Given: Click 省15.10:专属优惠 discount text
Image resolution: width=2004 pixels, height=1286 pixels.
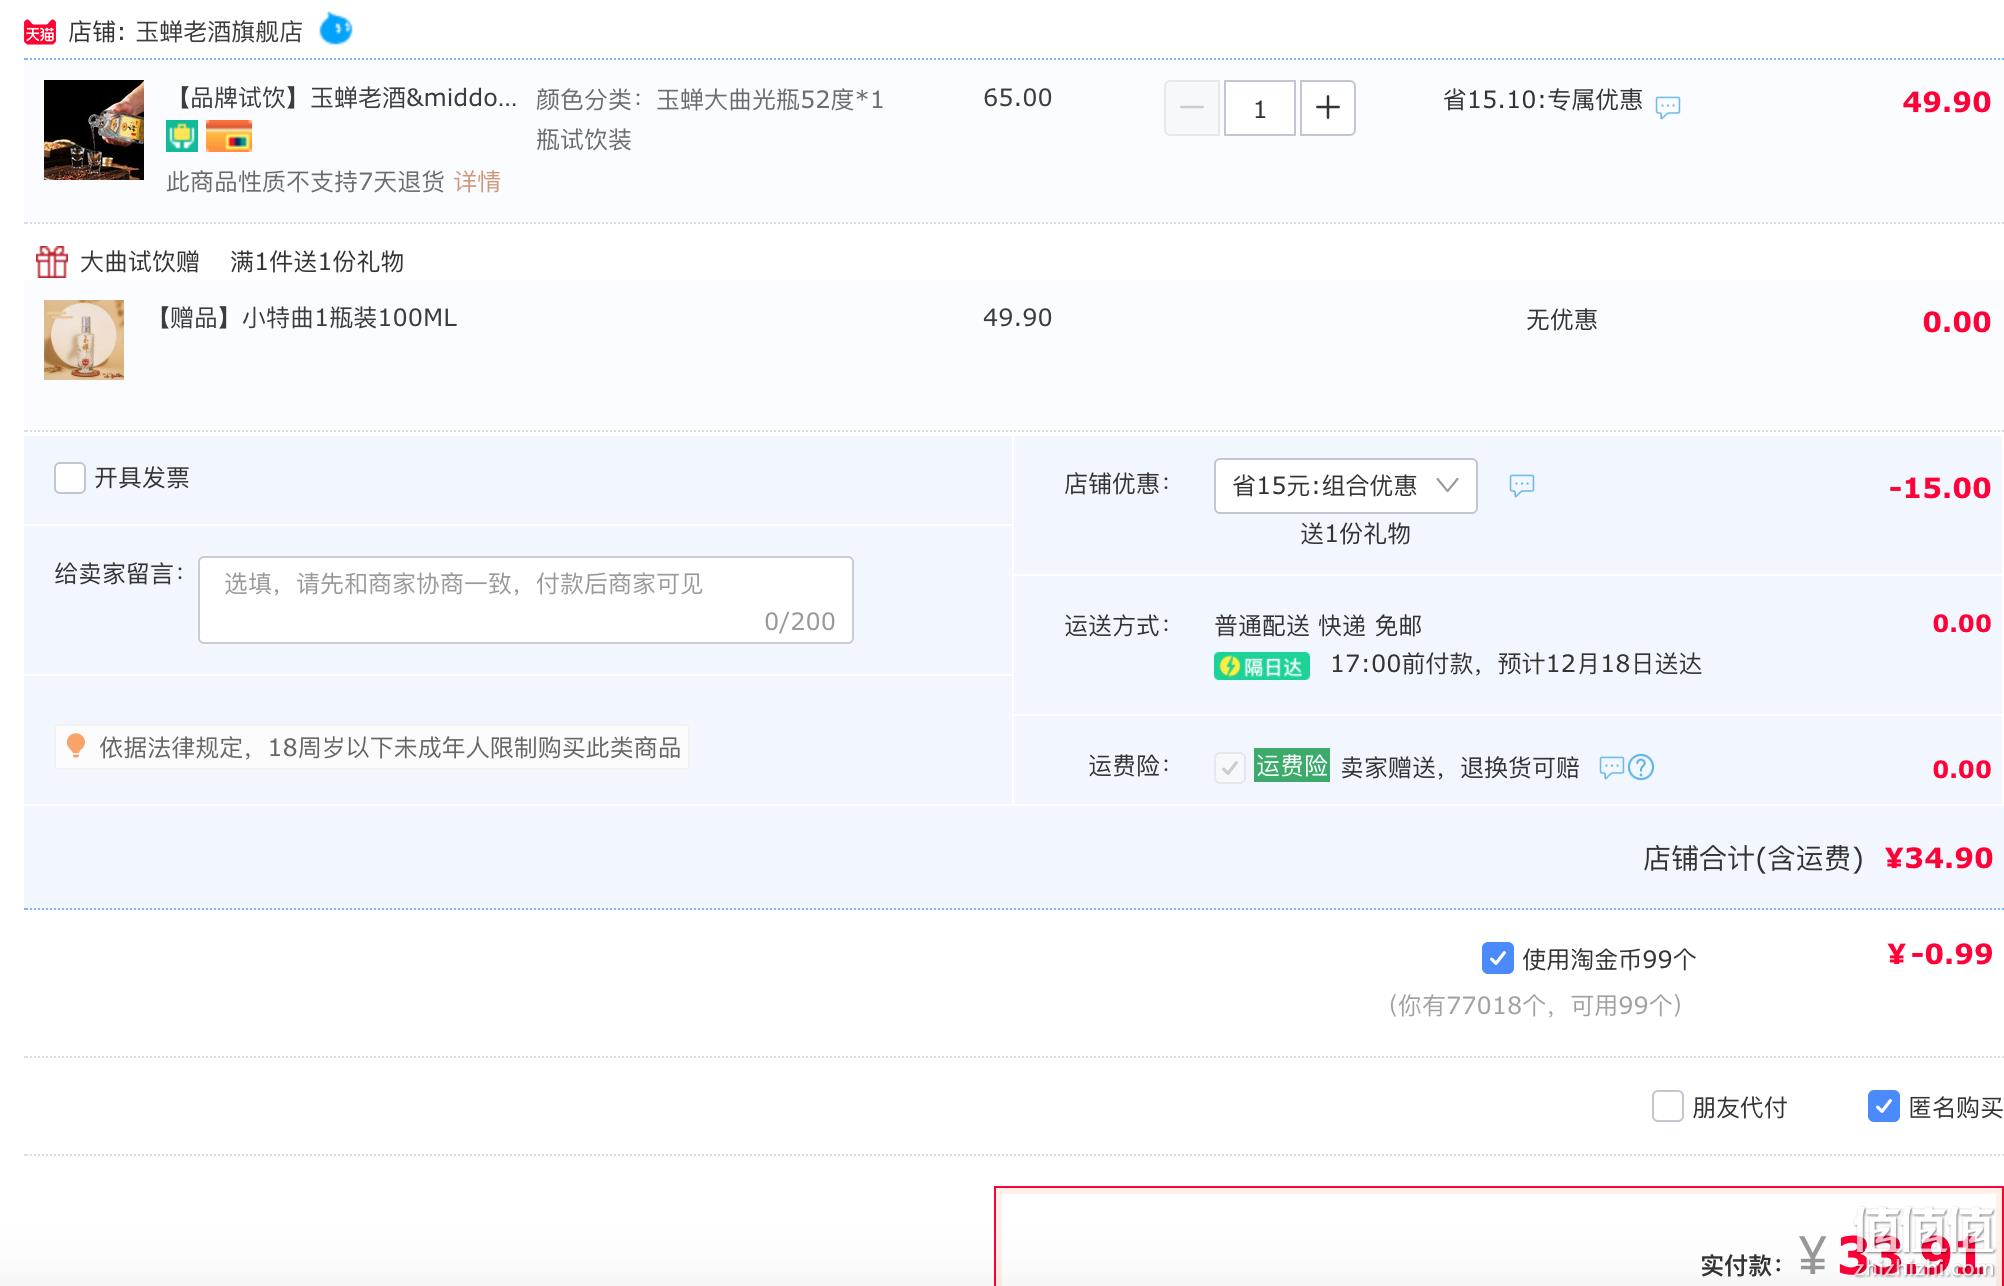Looking at the screenshot, I should coord(1542,100).
